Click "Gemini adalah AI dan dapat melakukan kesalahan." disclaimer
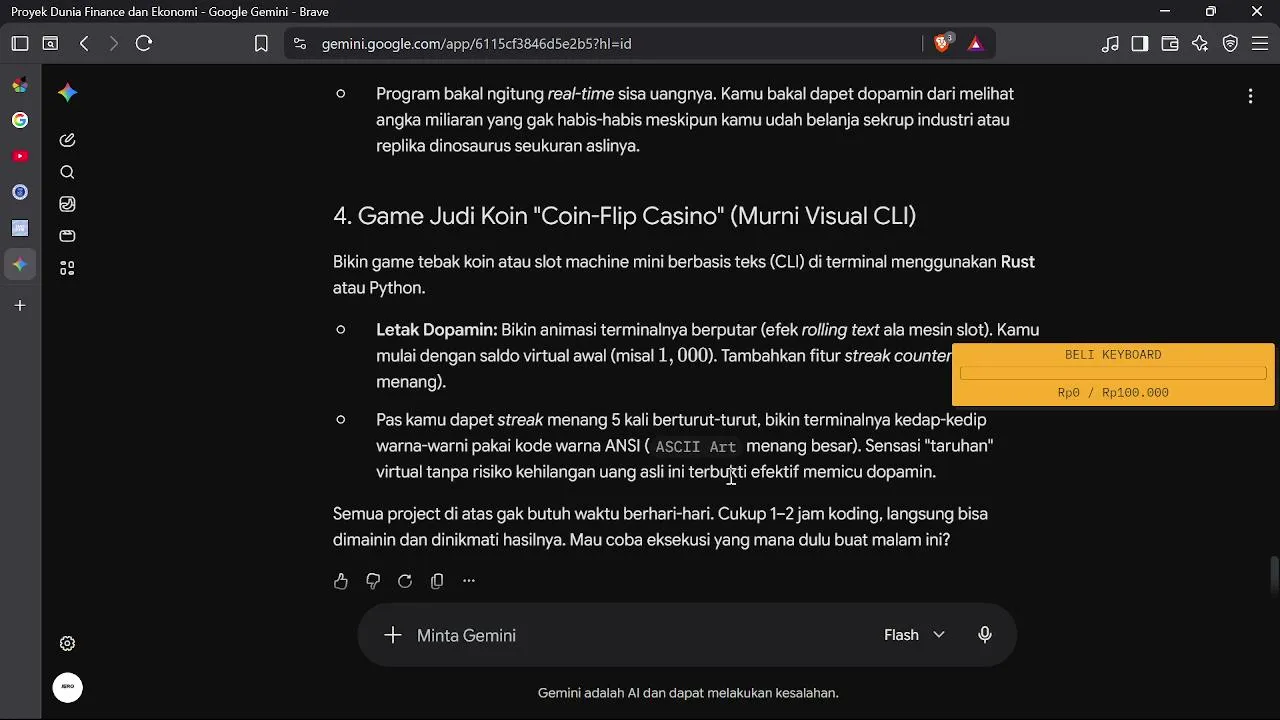Screen dimensions: 1280x720 pos(688,693)
